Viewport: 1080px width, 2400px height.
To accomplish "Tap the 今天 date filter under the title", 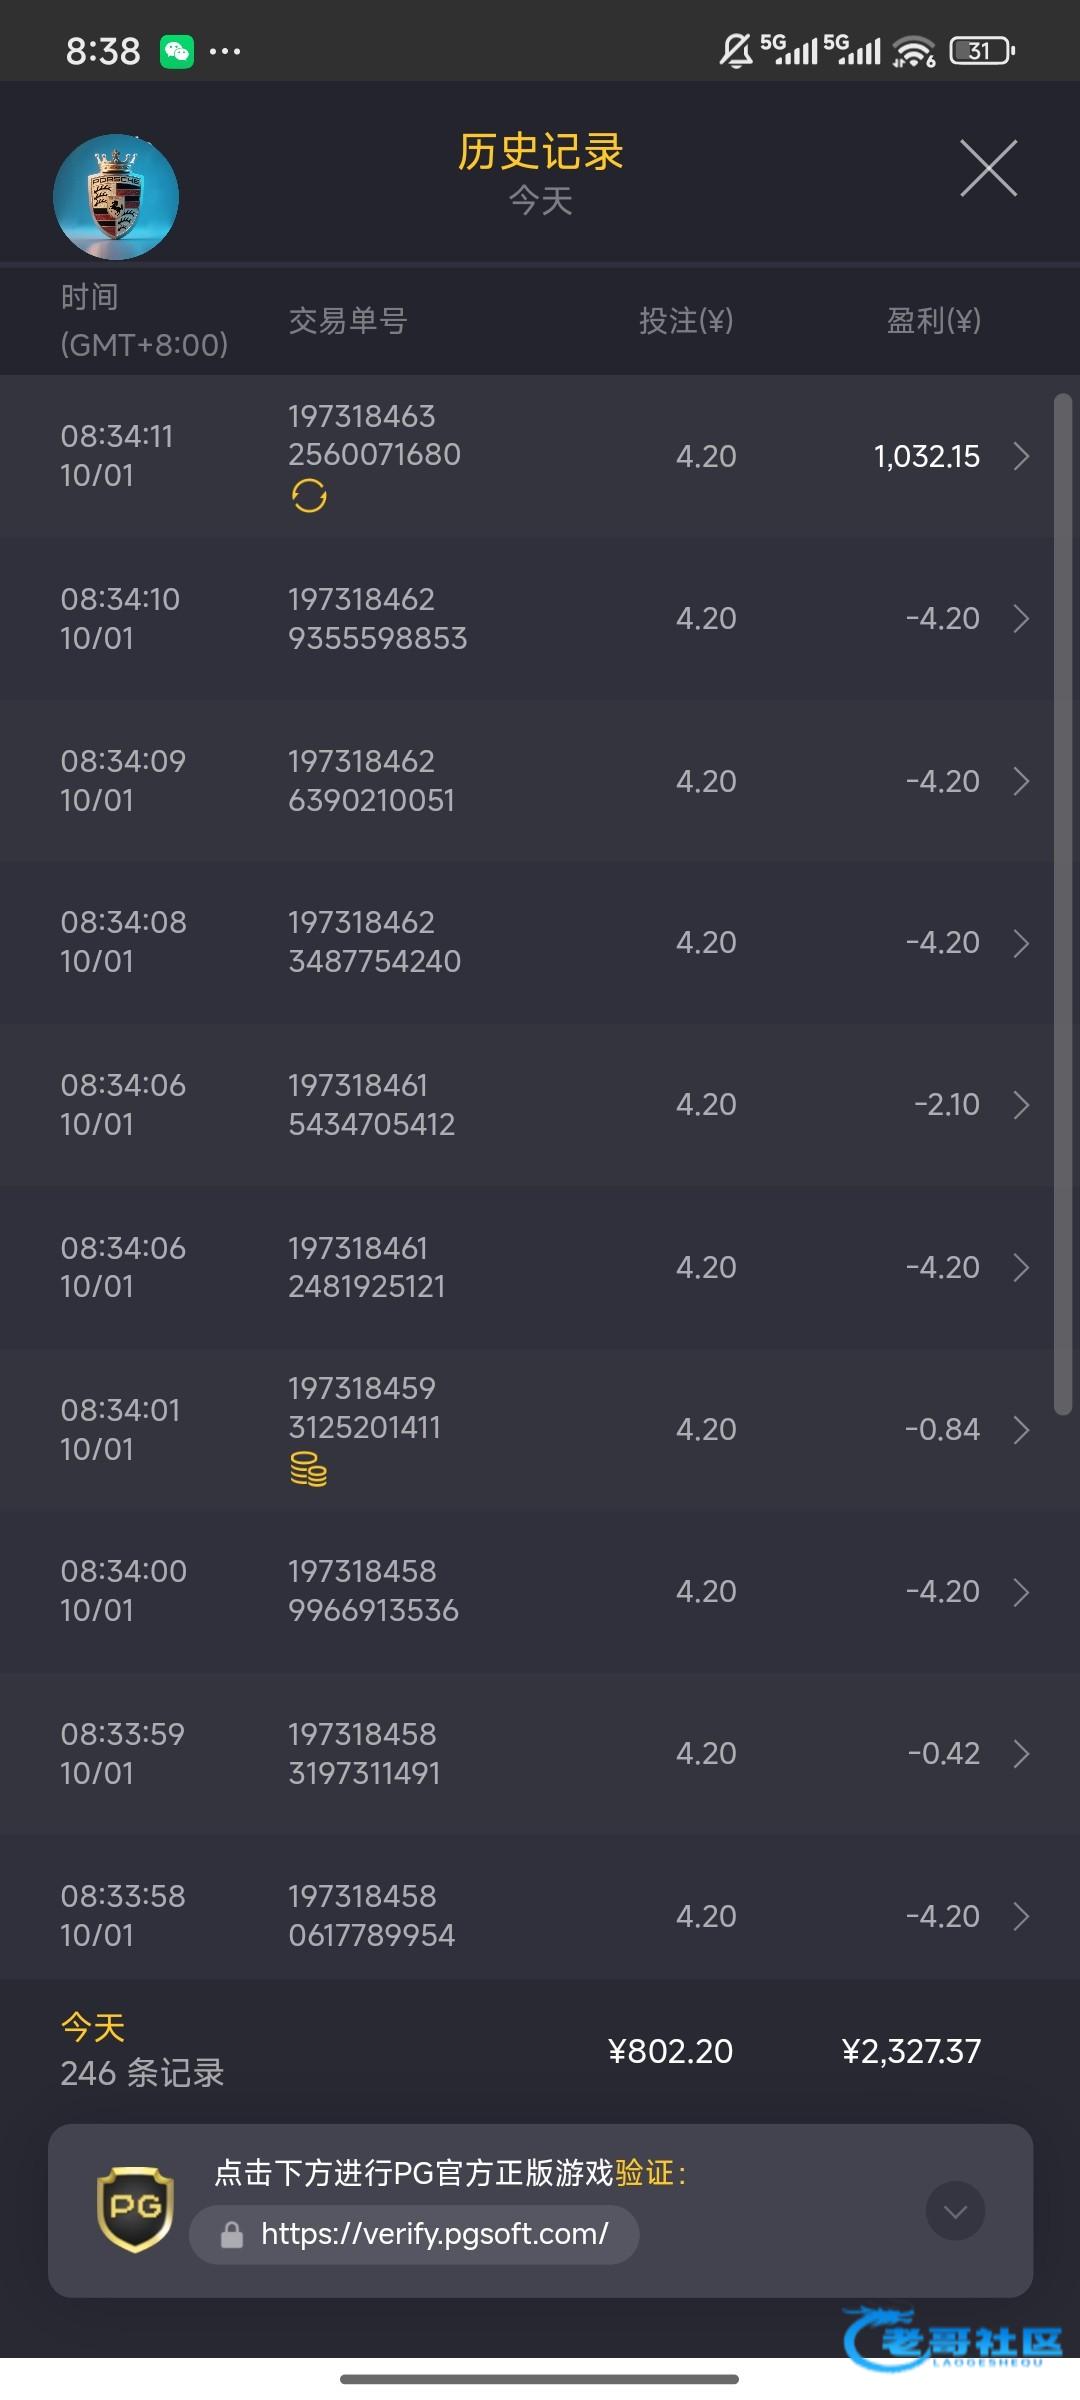I will 540,201.
